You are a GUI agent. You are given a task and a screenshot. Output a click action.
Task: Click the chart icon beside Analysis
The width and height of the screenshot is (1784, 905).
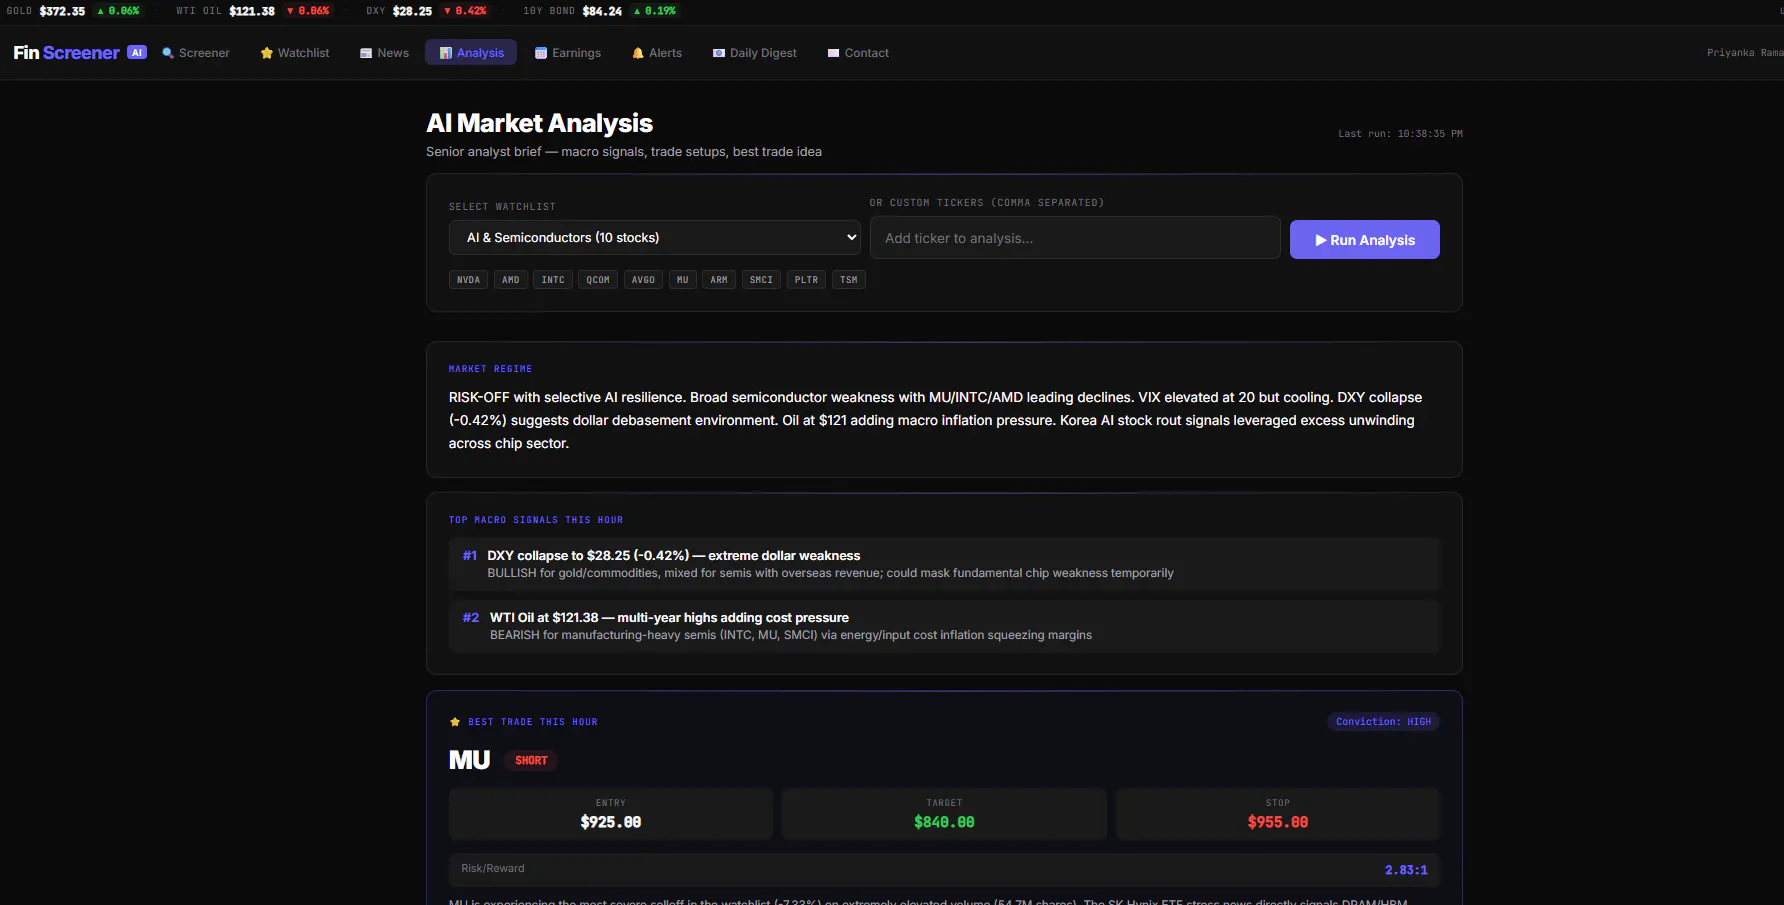point(446,53)
